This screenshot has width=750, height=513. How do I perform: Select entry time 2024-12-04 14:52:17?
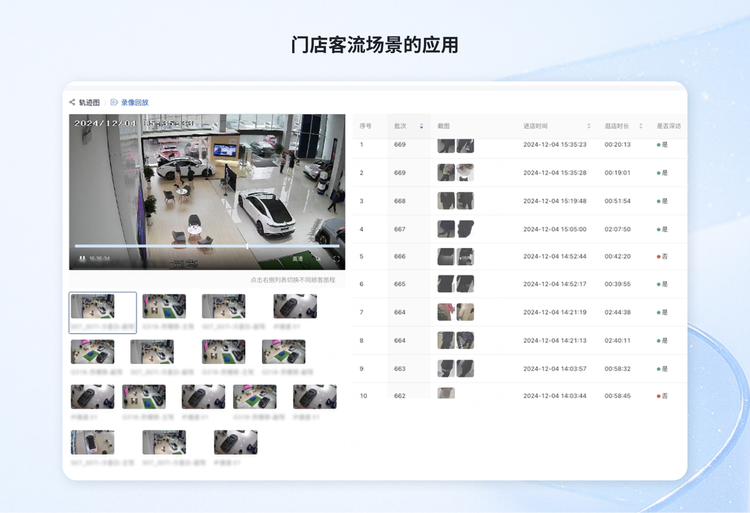click(x=554, y=284)
